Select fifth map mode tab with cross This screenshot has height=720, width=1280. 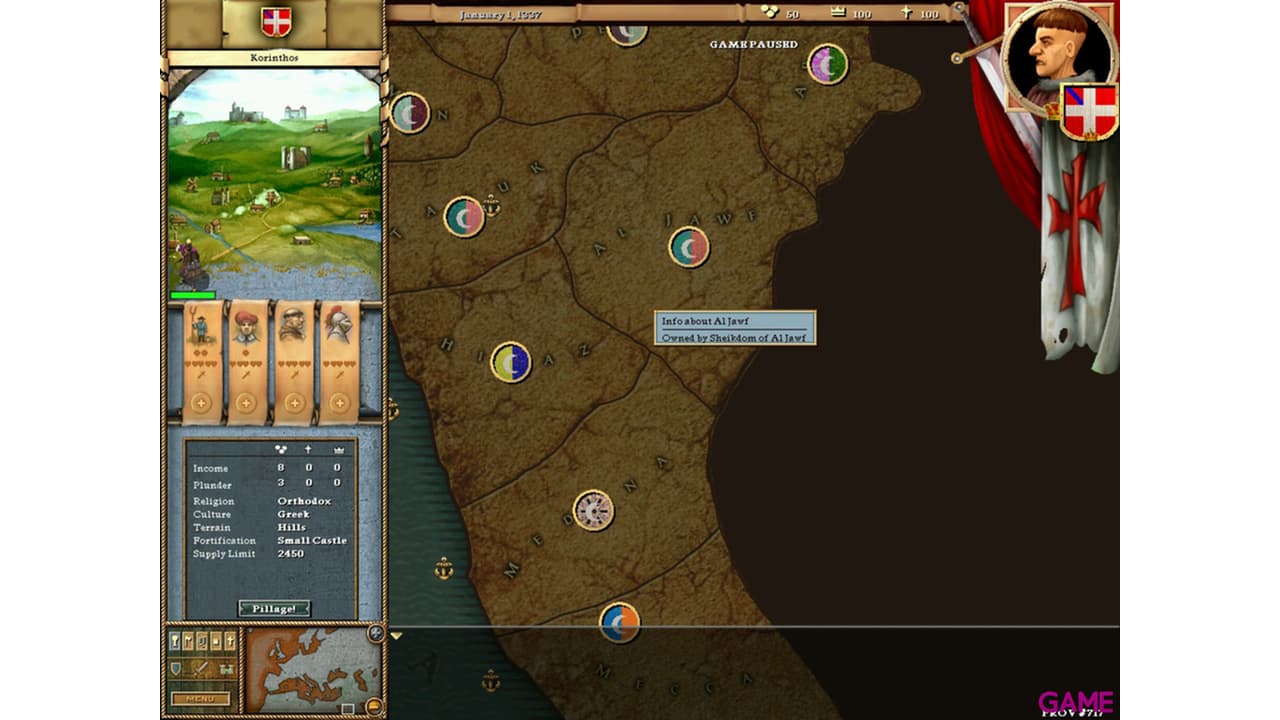coord(231,641)
